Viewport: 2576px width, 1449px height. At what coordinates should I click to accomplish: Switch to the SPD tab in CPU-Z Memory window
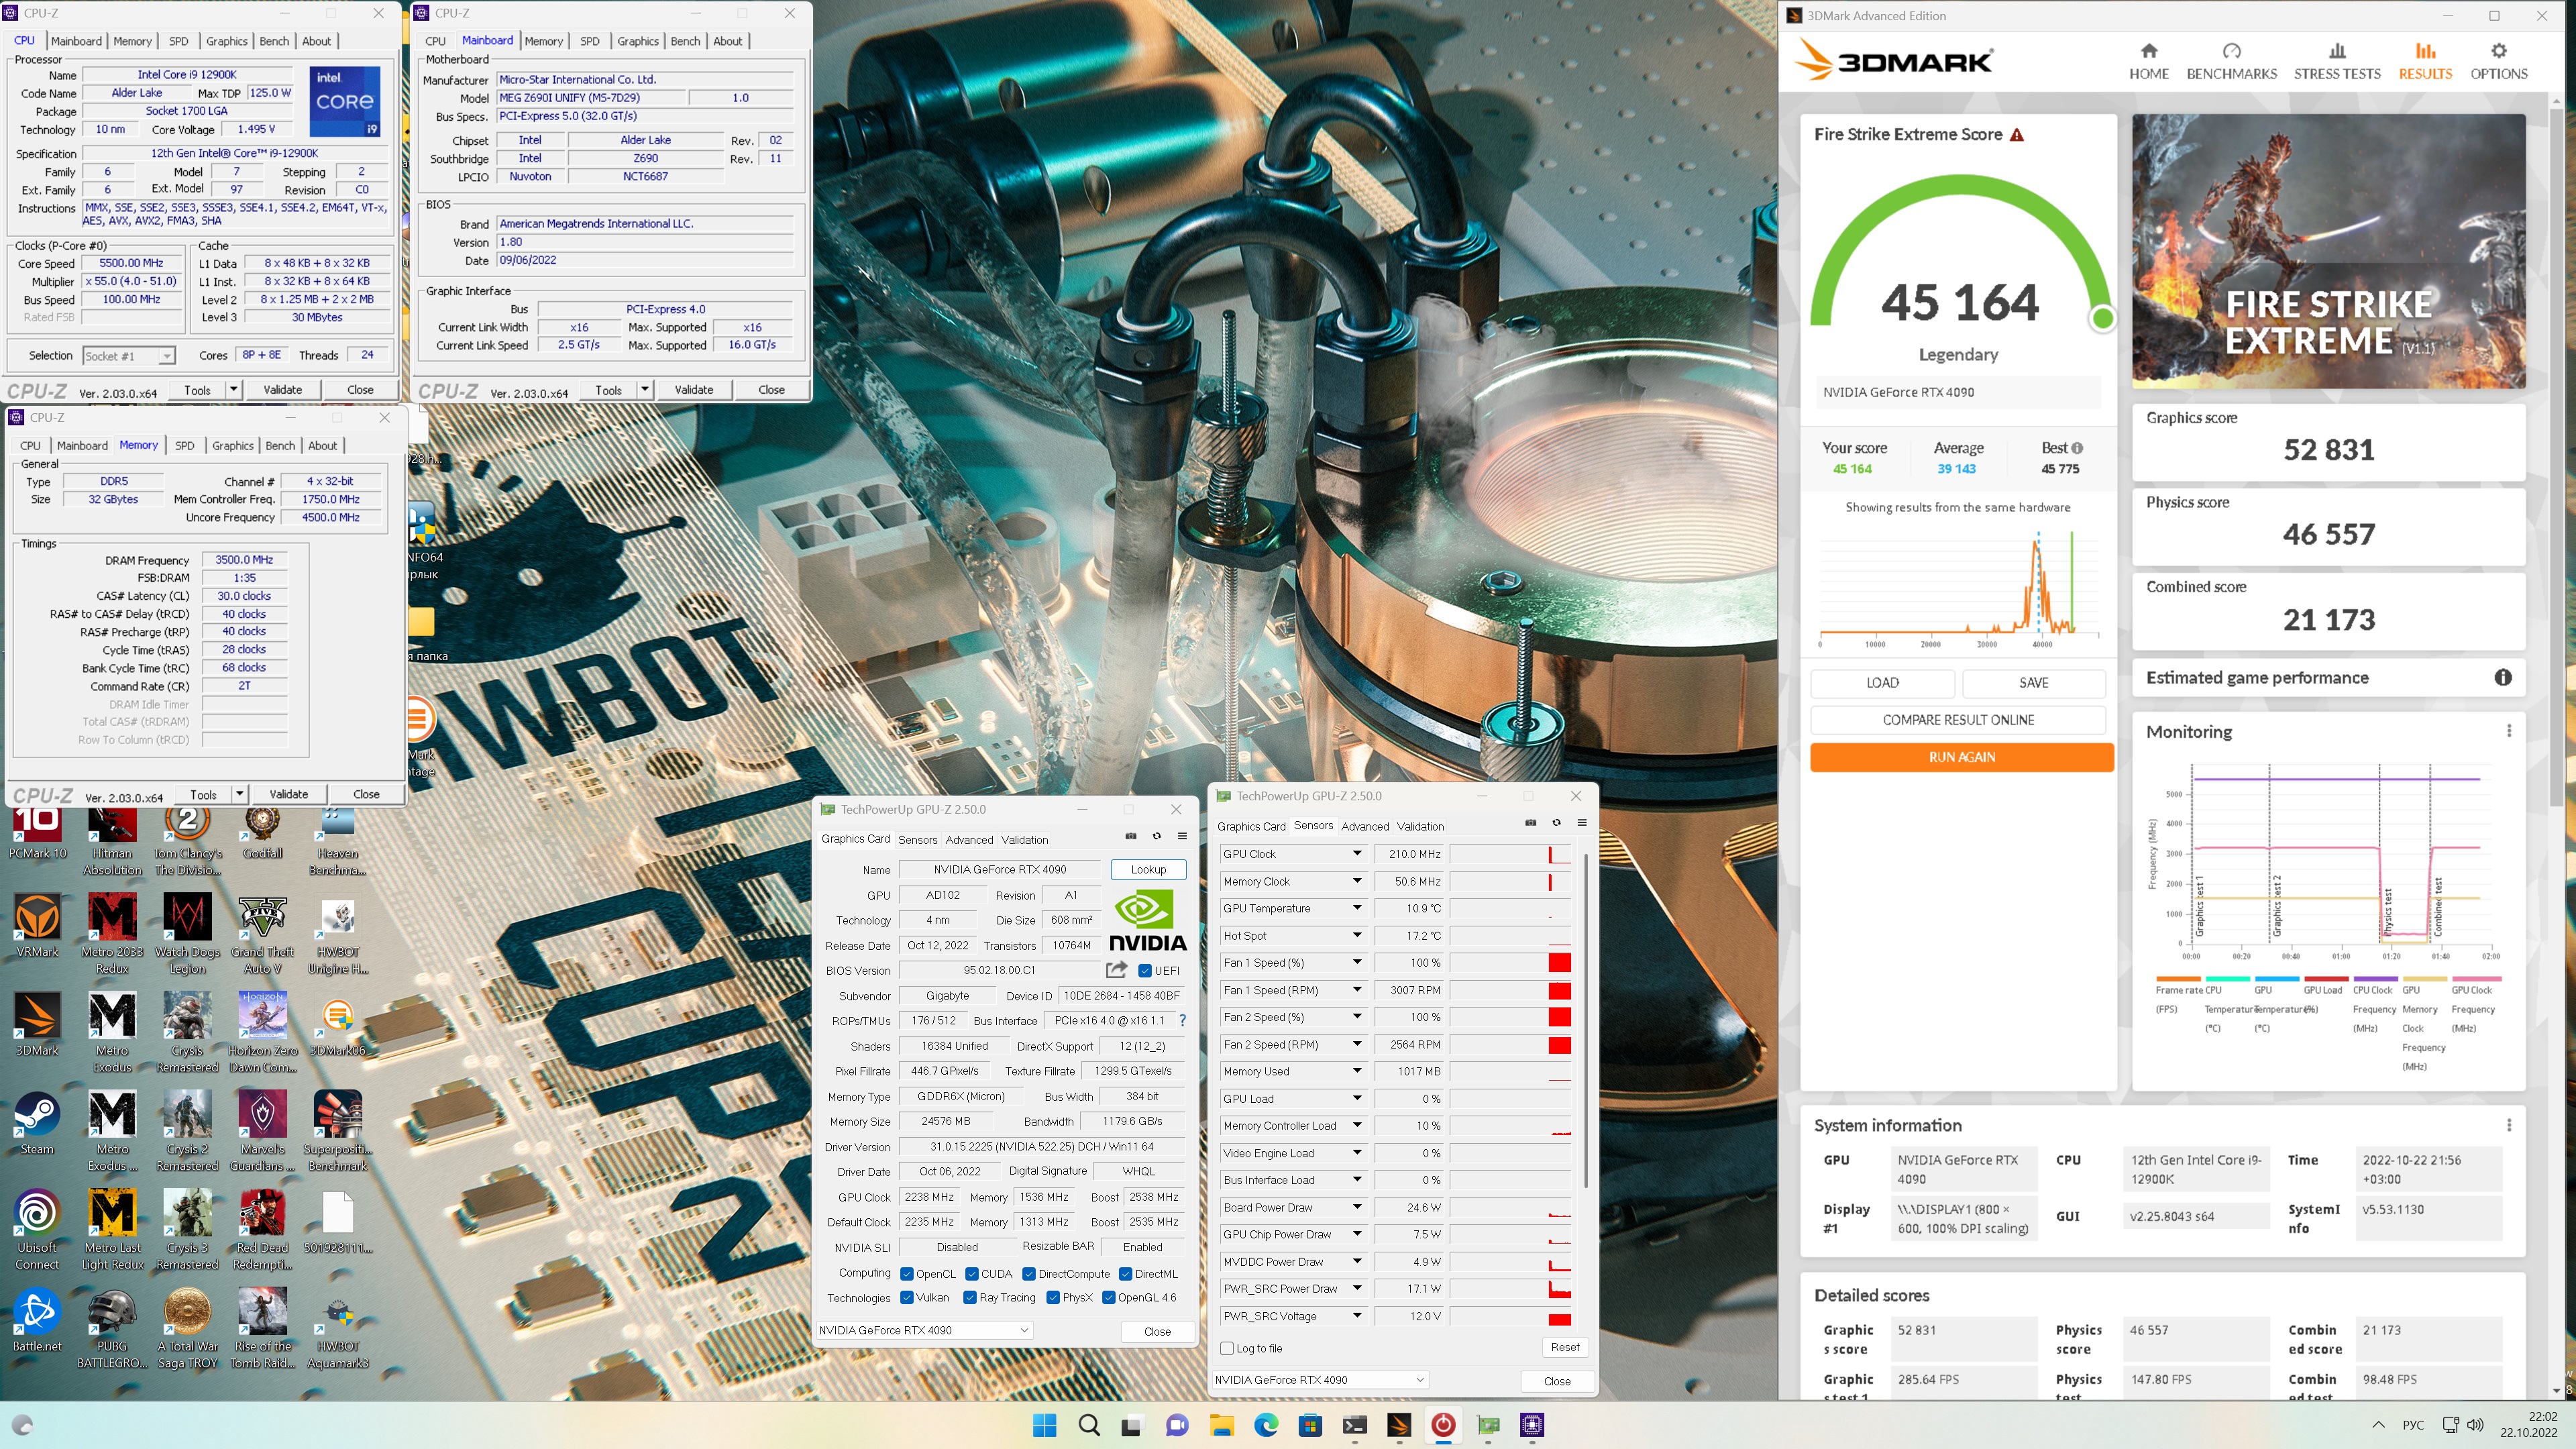pyautogui.click(x=184, y=446)
